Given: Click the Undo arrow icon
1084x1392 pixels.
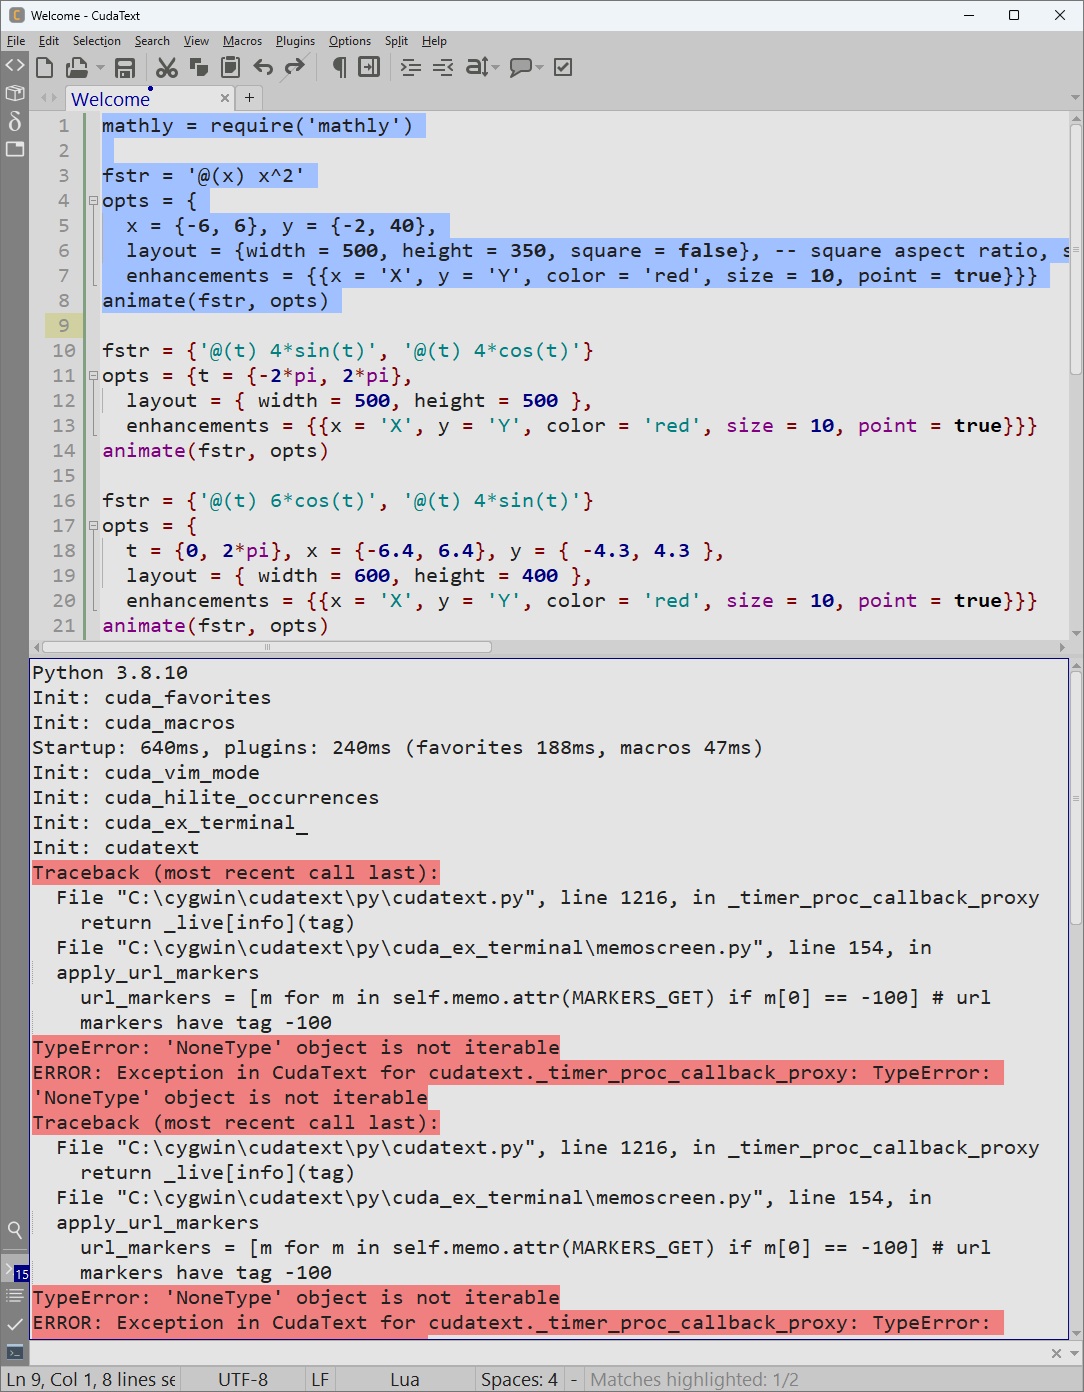Looking at the screenshot, I should click(263, 67).
